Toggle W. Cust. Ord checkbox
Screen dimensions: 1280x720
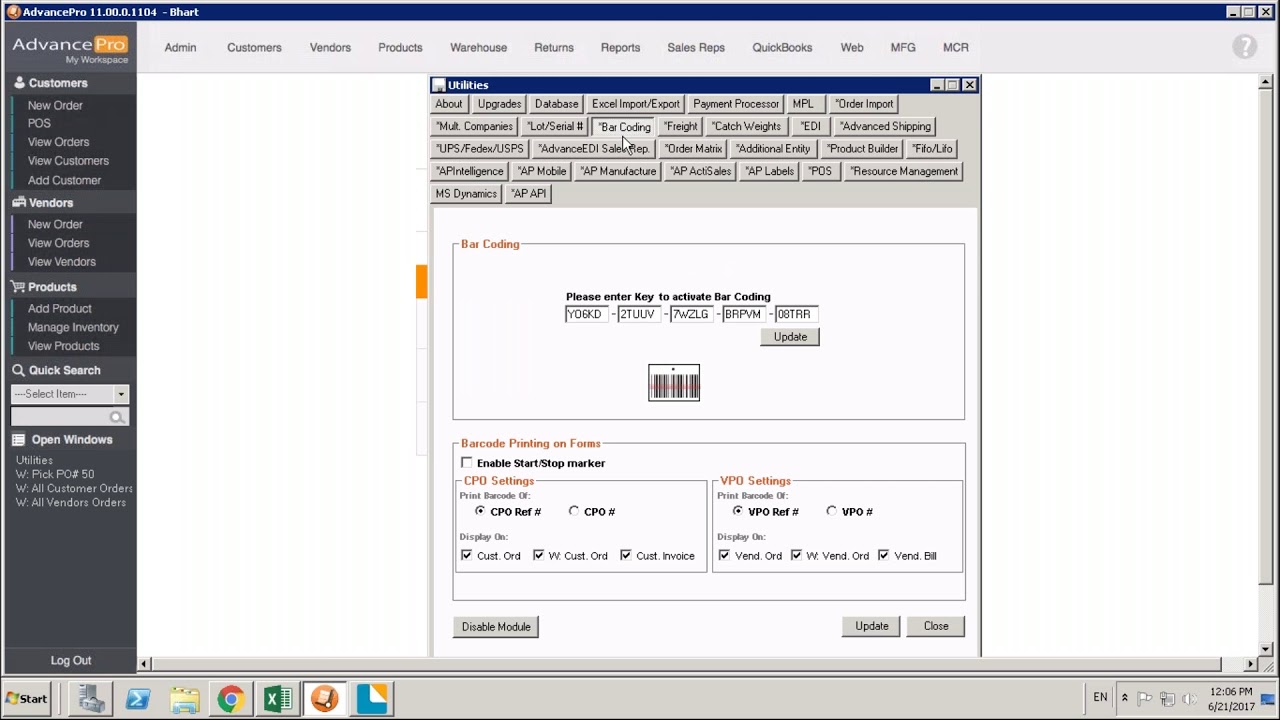pos(539,555)
